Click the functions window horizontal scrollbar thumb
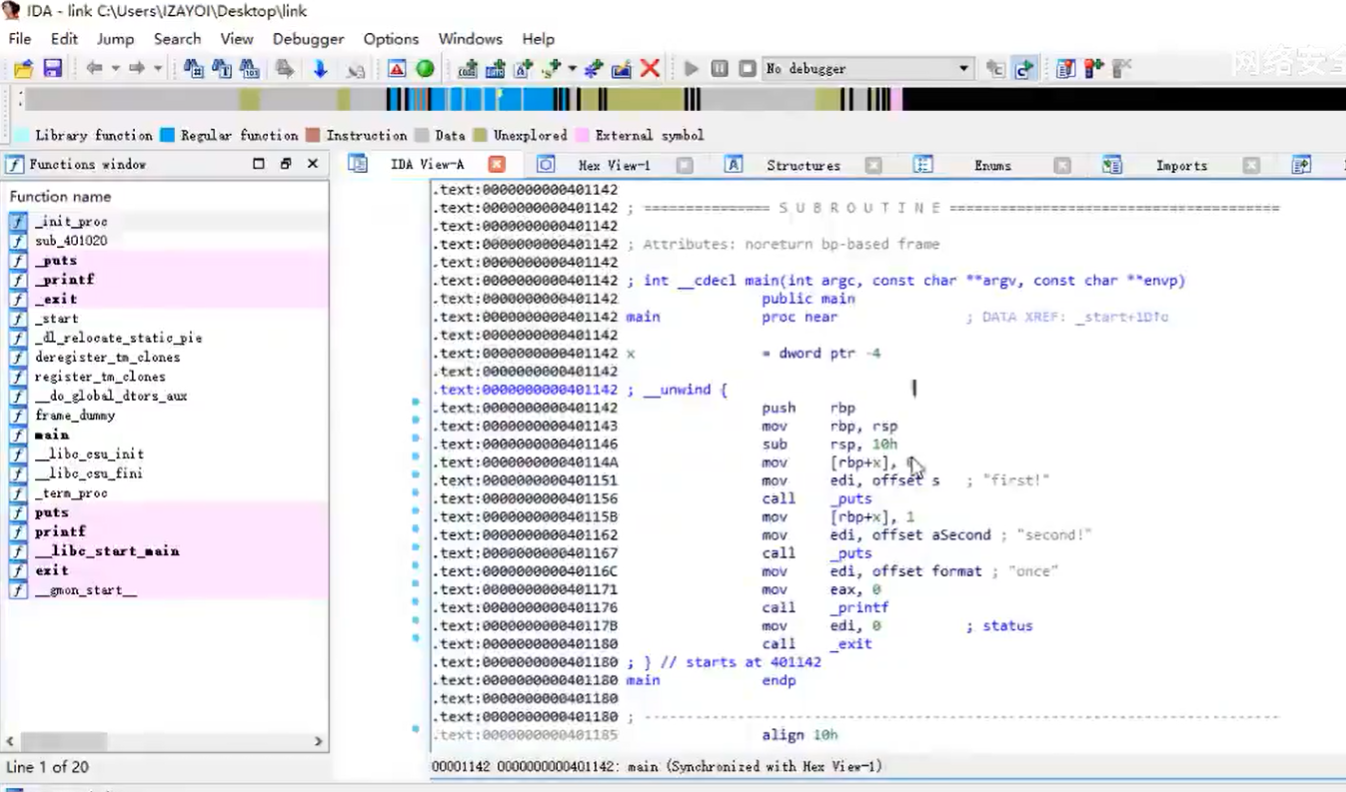The image size is (1346, 792). tap(64, 741)
